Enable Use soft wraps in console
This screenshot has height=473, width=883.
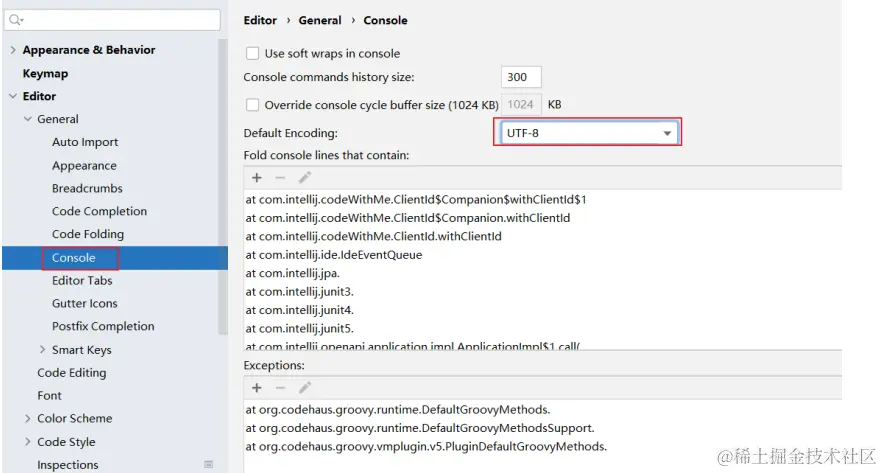pyautogui.click(x=252, y=53)
